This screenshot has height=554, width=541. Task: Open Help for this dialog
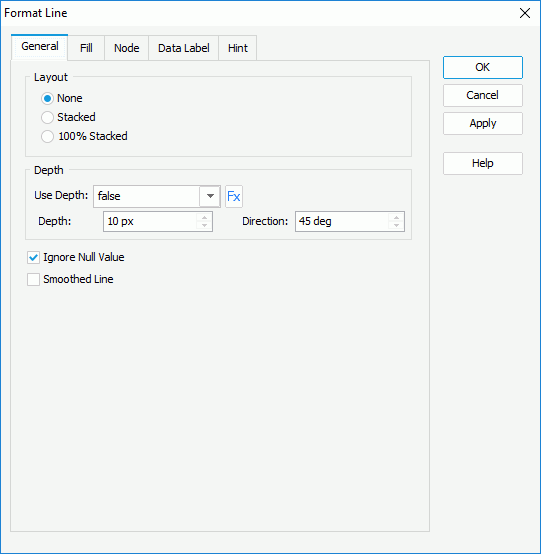483,163
